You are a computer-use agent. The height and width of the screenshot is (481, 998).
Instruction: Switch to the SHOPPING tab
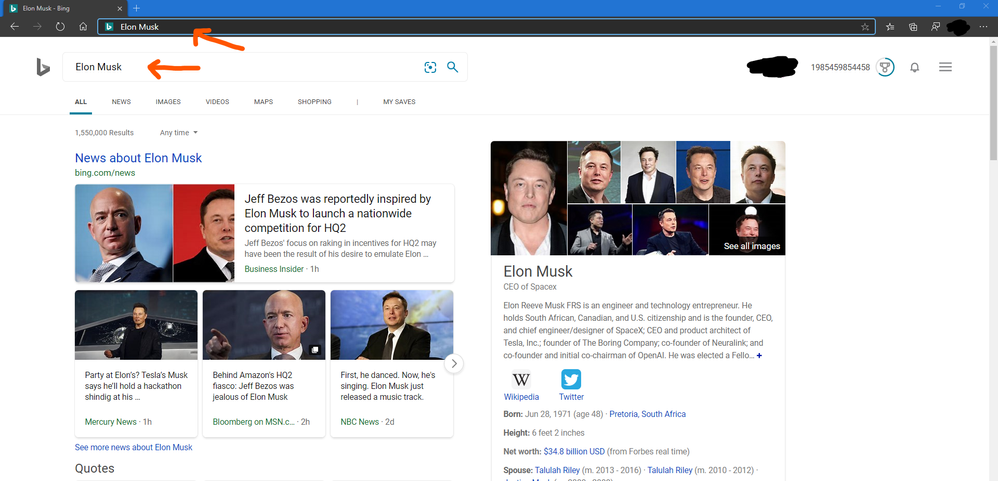[x=314, y=102]
